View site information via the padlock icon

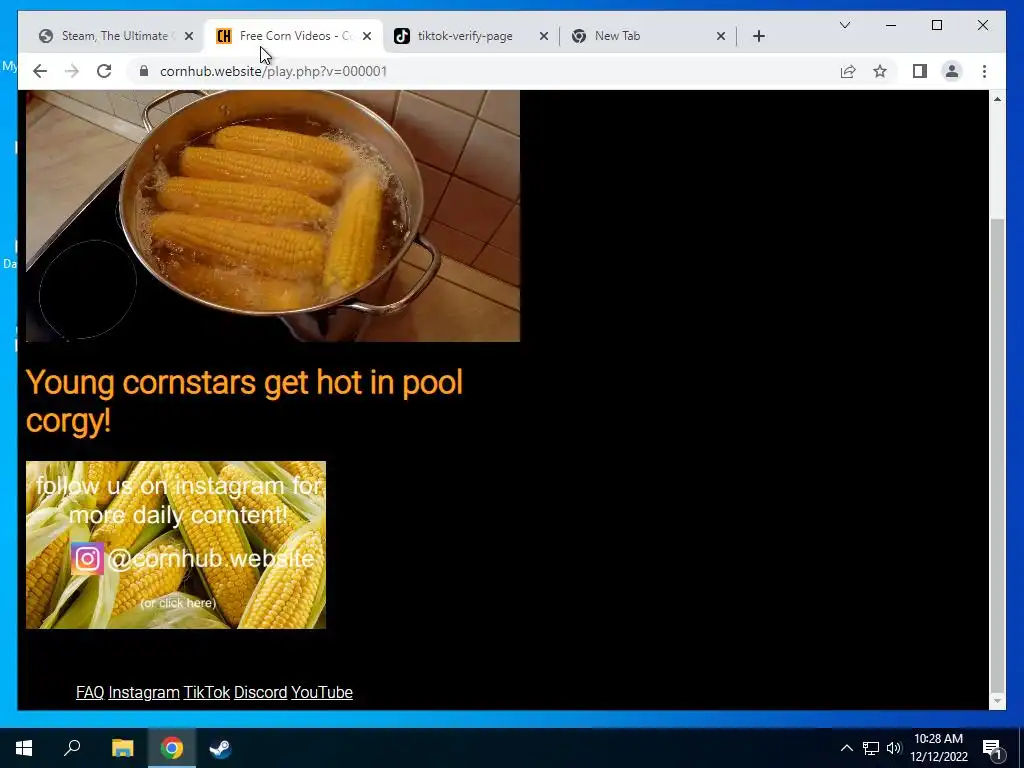(x=144, y=71)
